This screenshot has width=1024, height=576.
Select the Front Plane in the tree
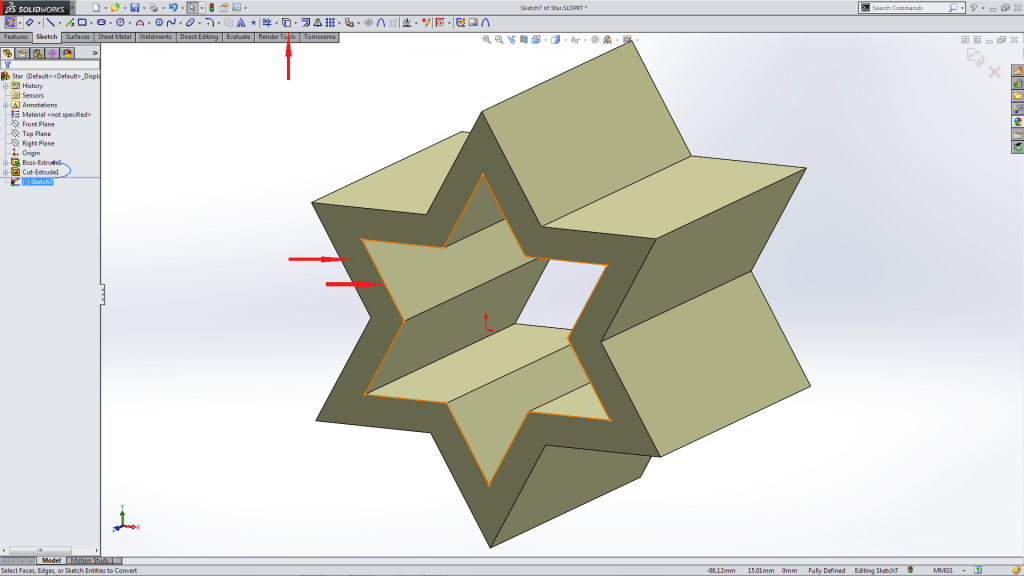click(x=37, y=124)
